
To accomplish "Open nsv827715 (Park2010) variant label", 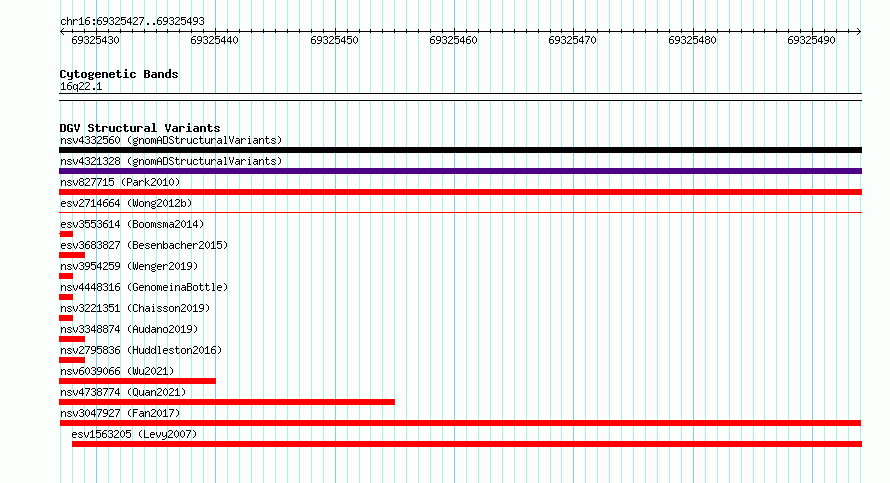I will click(x=120, y=182).
